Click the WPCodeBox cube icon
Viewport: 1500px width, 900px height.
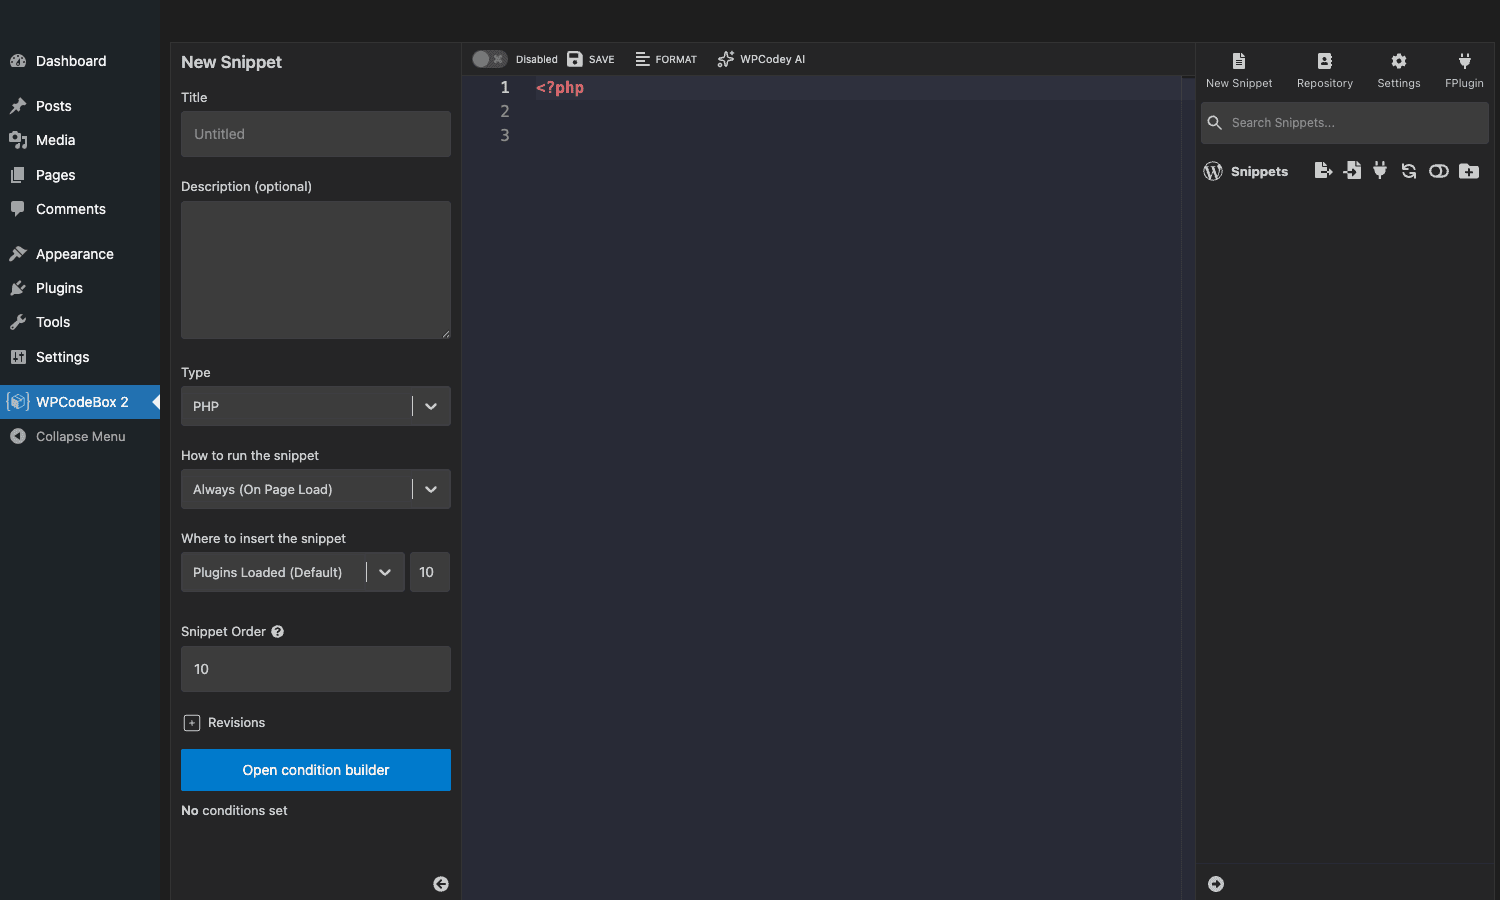pos(18,402)
